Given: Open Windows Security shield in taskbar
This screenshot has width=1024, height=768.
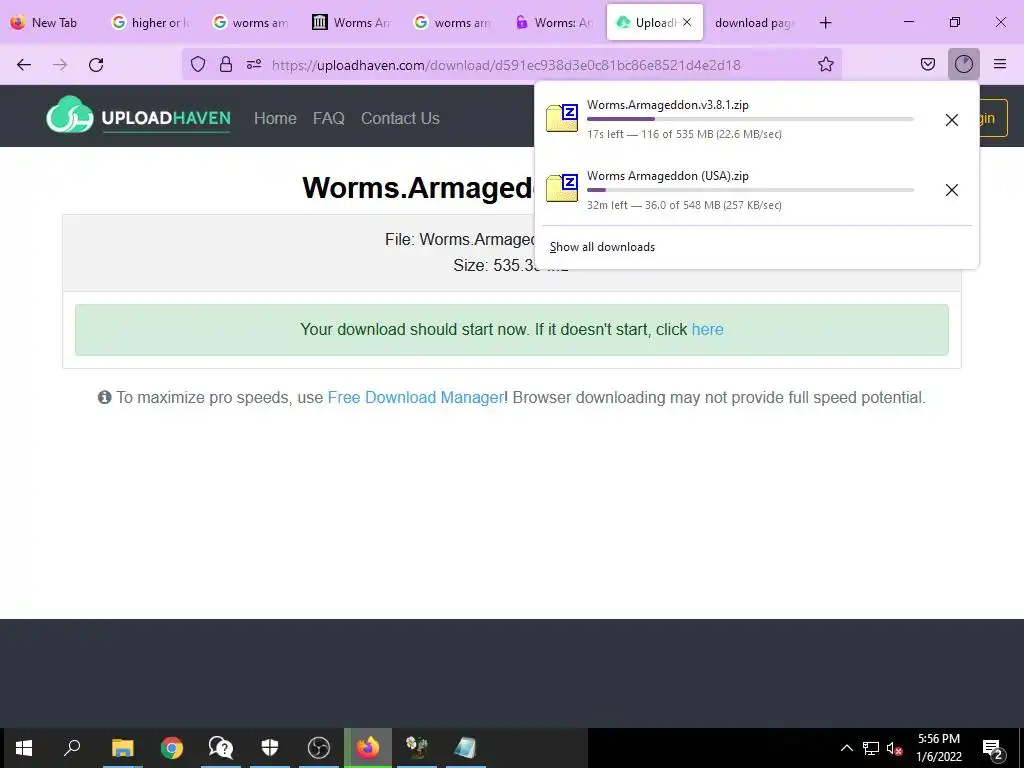Looking at the screenshot, I should point(270,747).
